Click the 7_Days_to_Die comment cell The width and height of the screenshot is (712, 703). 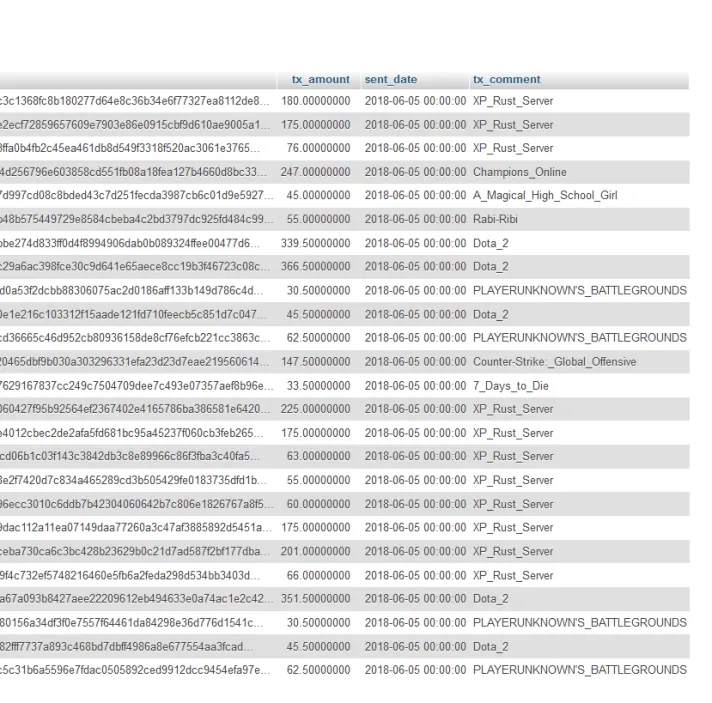point(510,386)
